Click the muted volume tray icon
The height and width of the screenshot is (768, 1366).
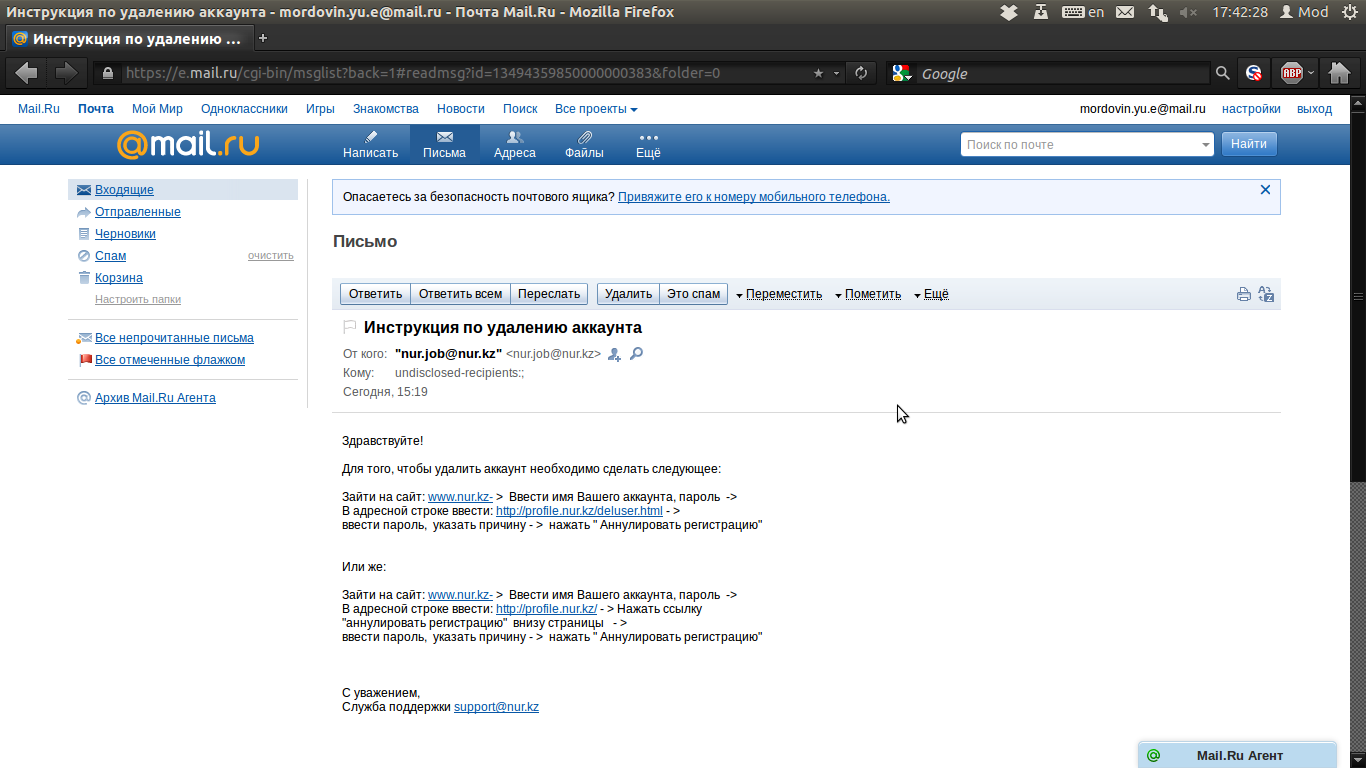(1188, 12)
